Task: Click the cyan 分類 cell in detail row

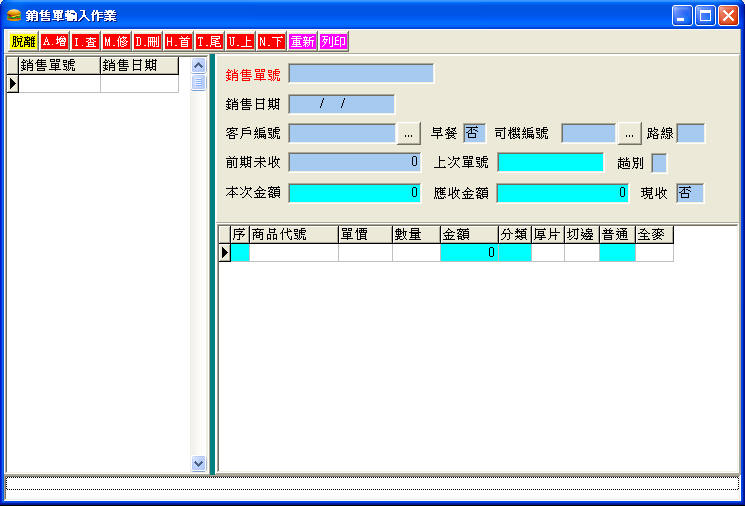Action: coord(515,253)
